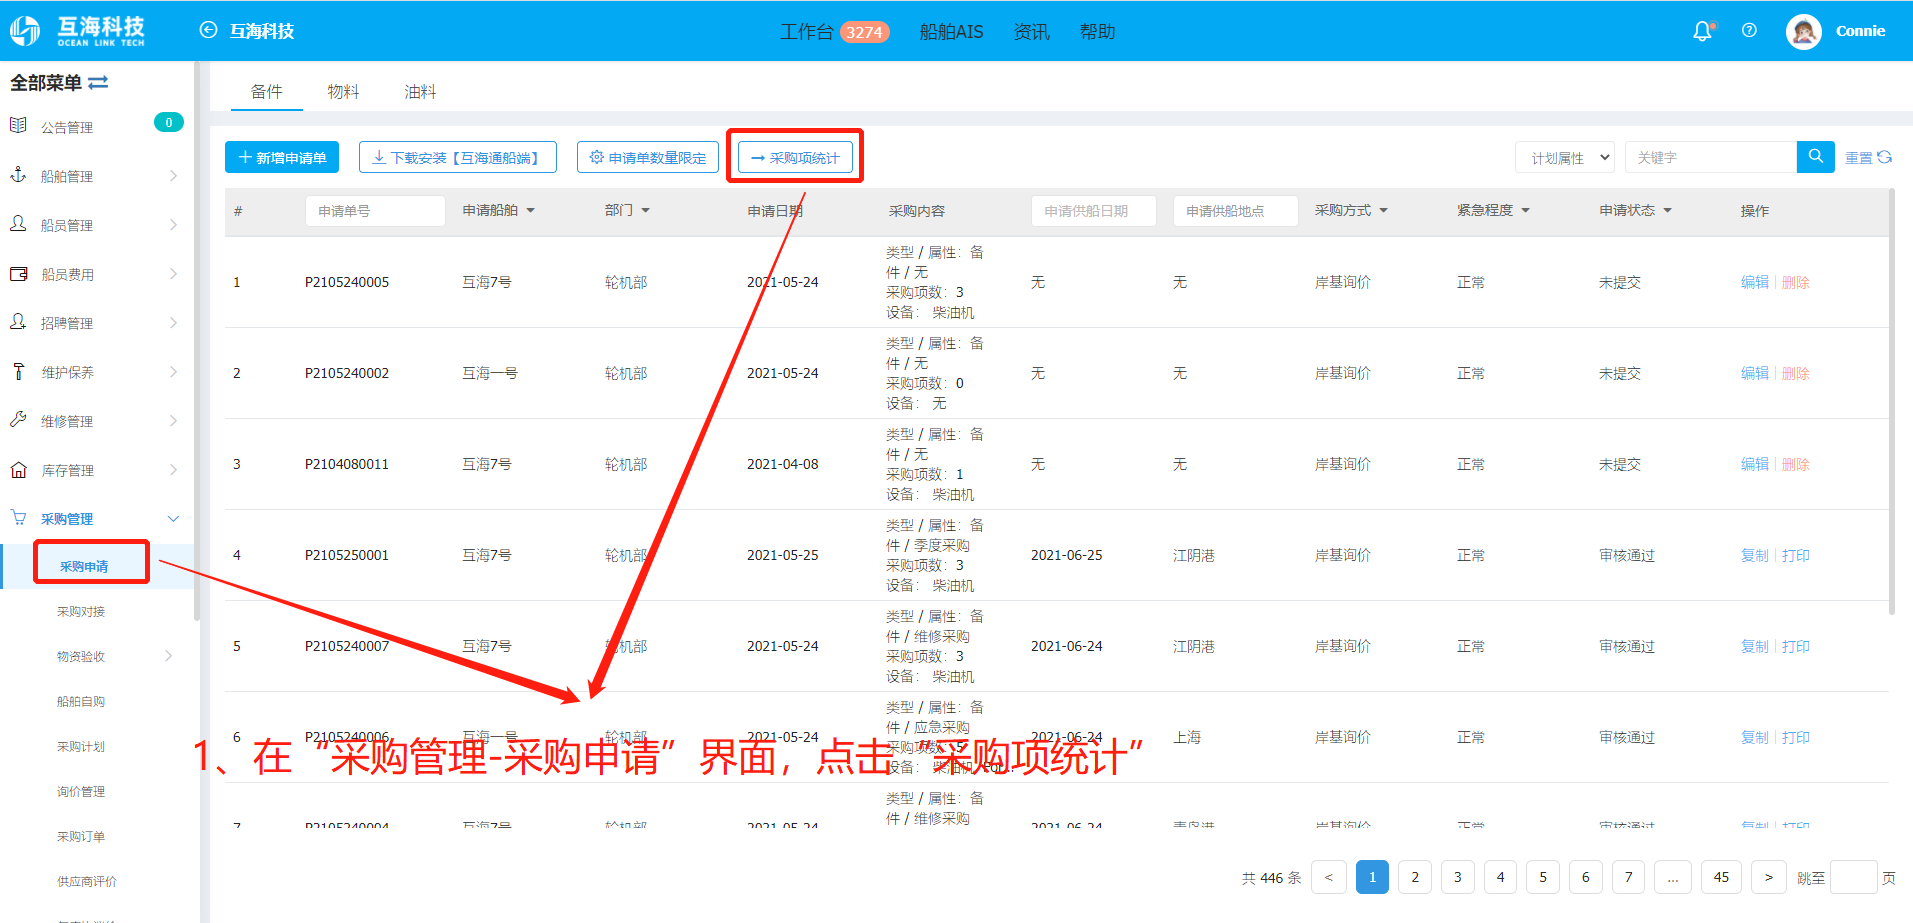Open 帮助 in top navigation
This screenshot has width=1913, height=923.
pos(1098,32)
